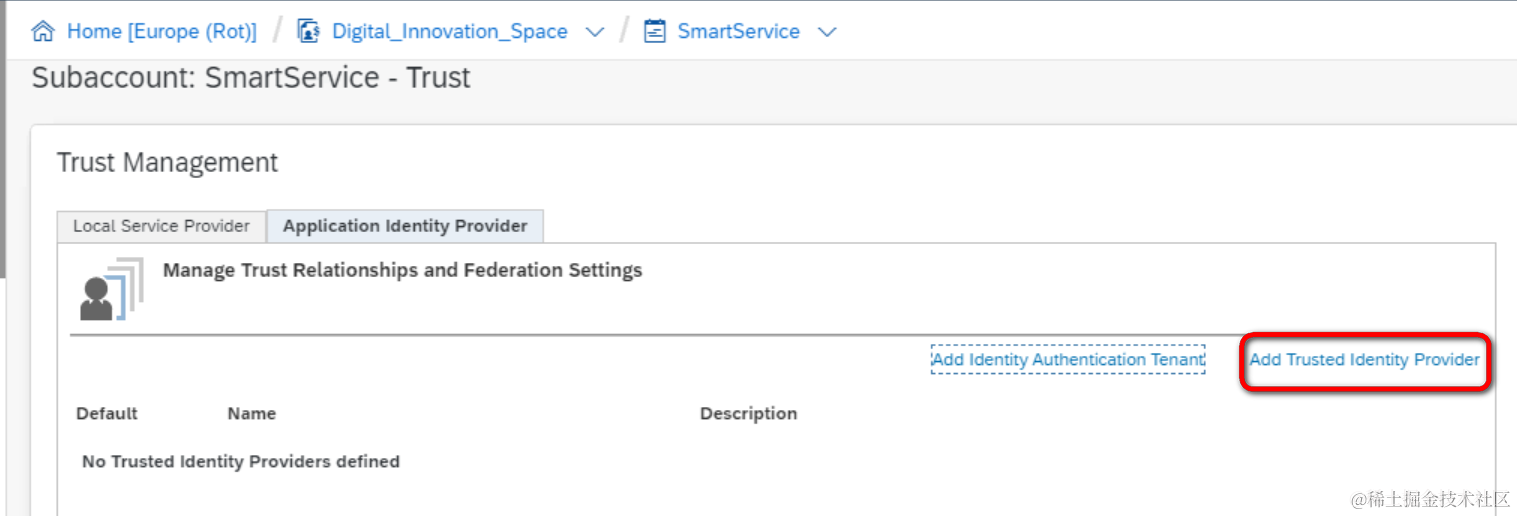1517x516 pixels.
Task: Click the Manage Trust Relationships heading text
Action: [x=402, y=270]
